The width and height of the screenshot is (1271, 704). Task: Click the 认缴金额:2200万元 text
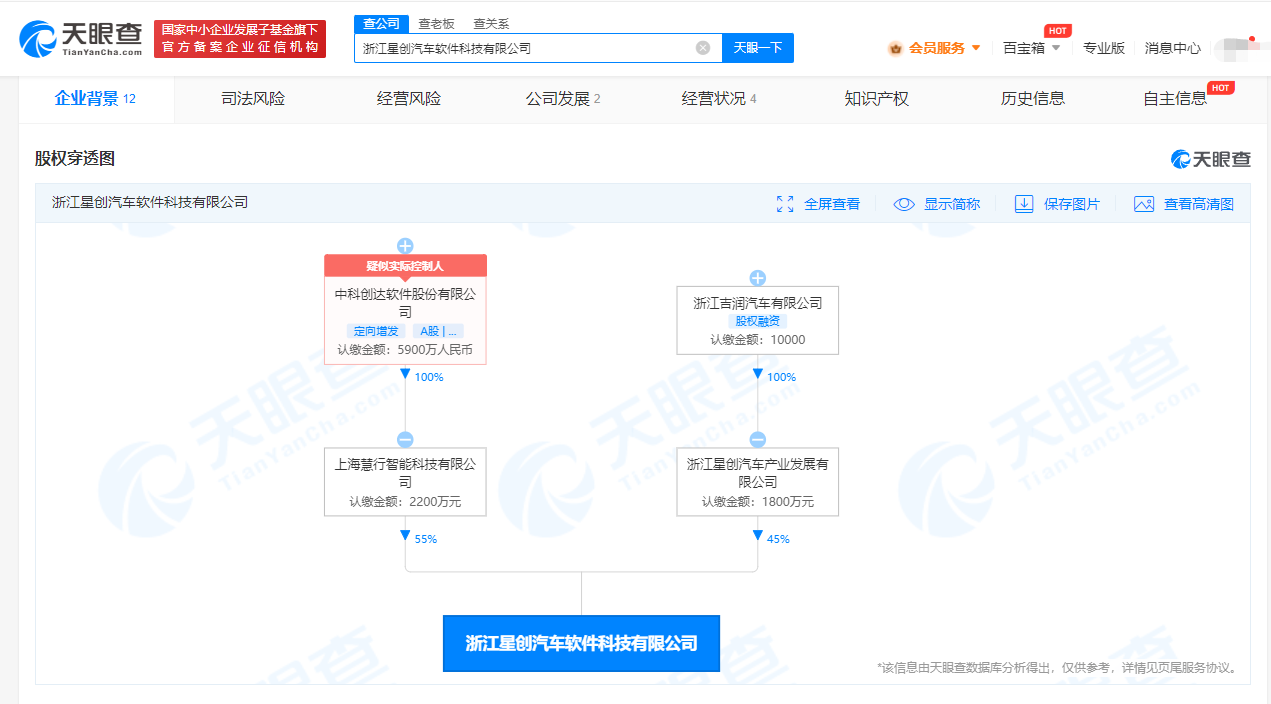pos(405,502)
